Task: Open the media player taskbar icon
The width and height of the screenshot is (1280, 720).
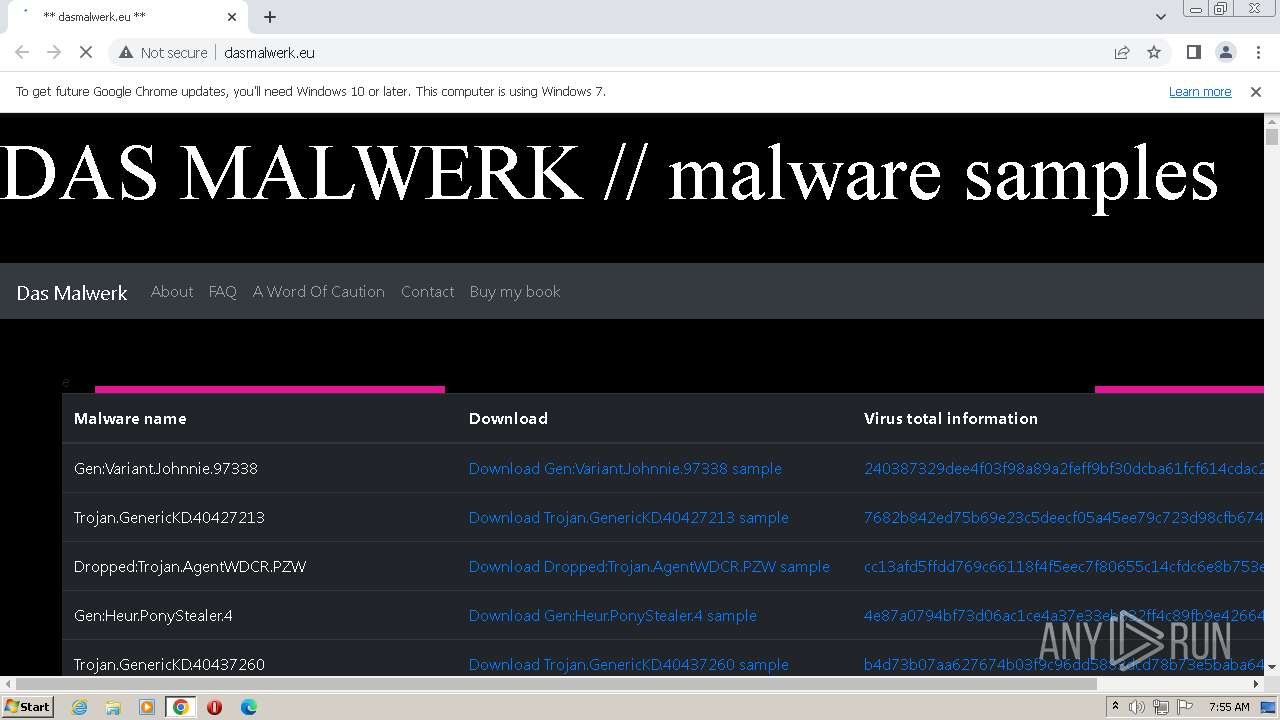Action: point(147,707)
